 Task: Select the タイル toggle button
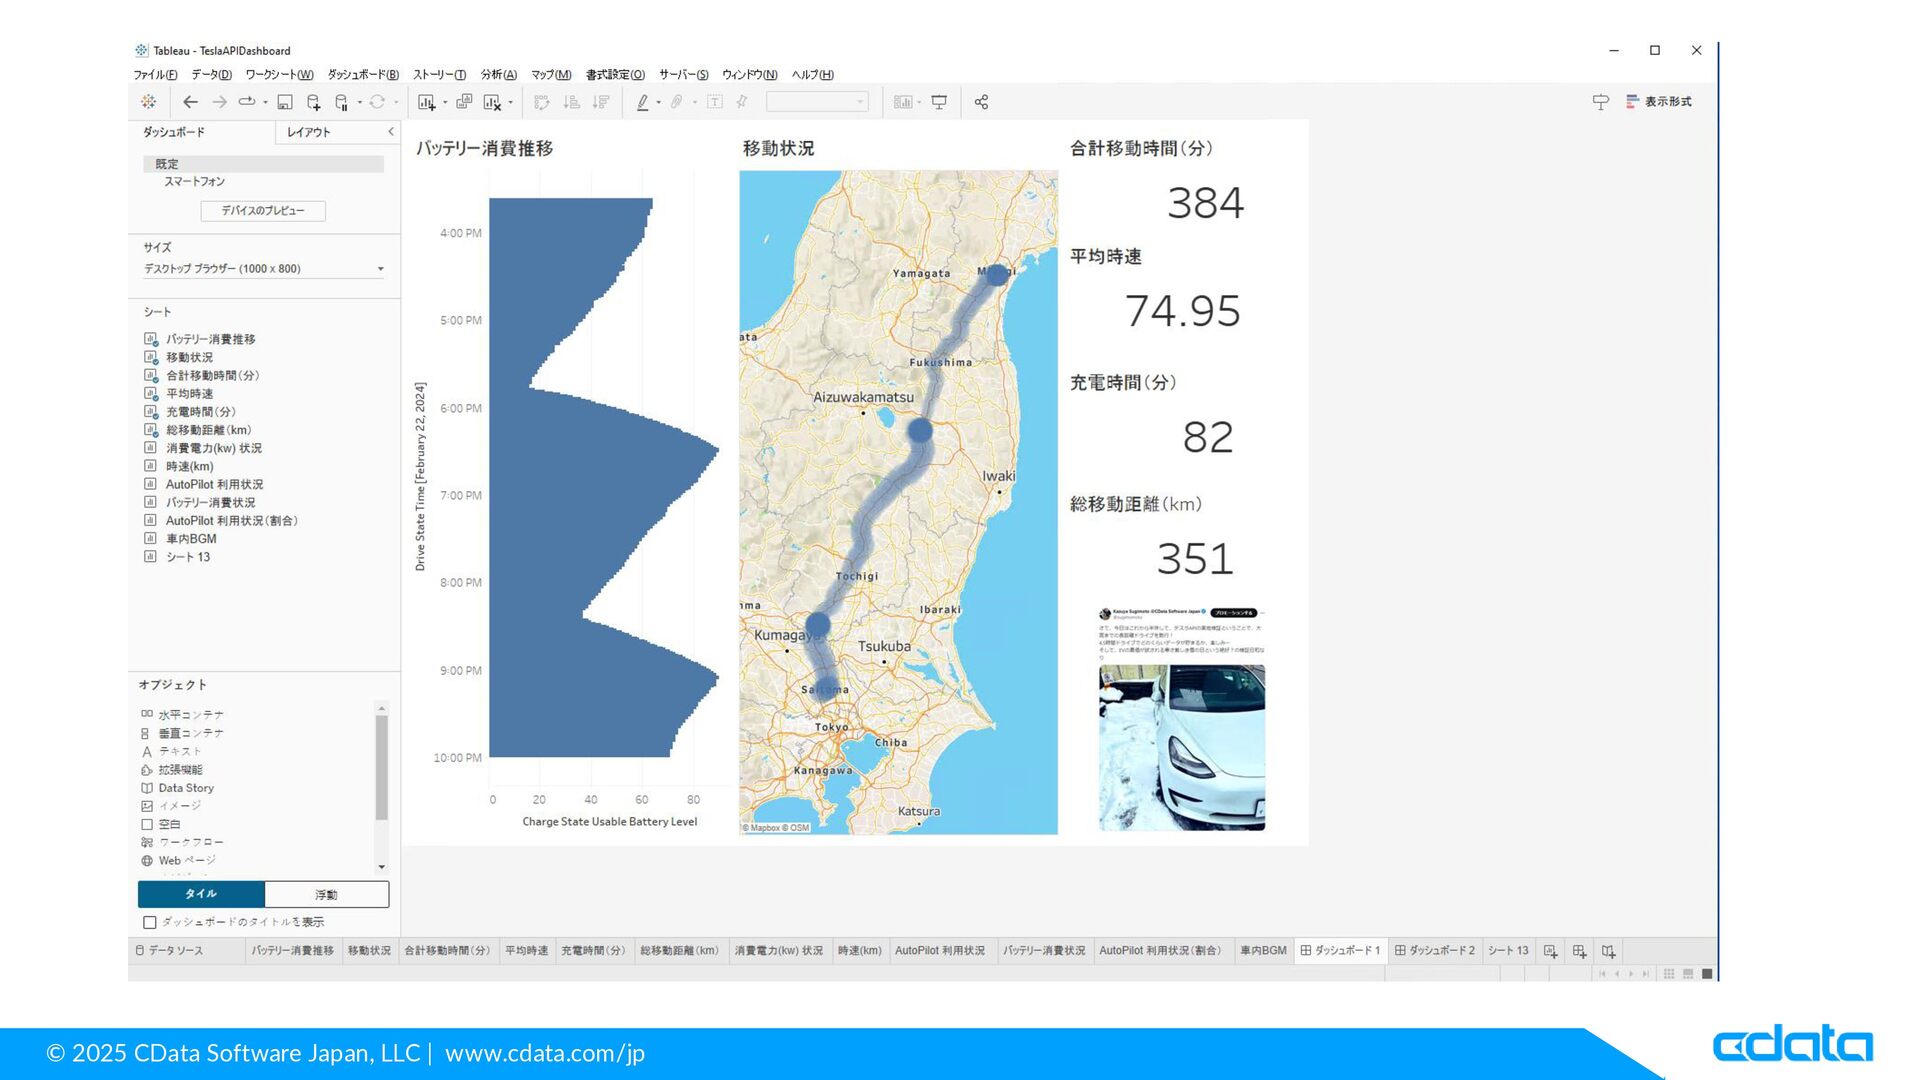pos(201,894)
